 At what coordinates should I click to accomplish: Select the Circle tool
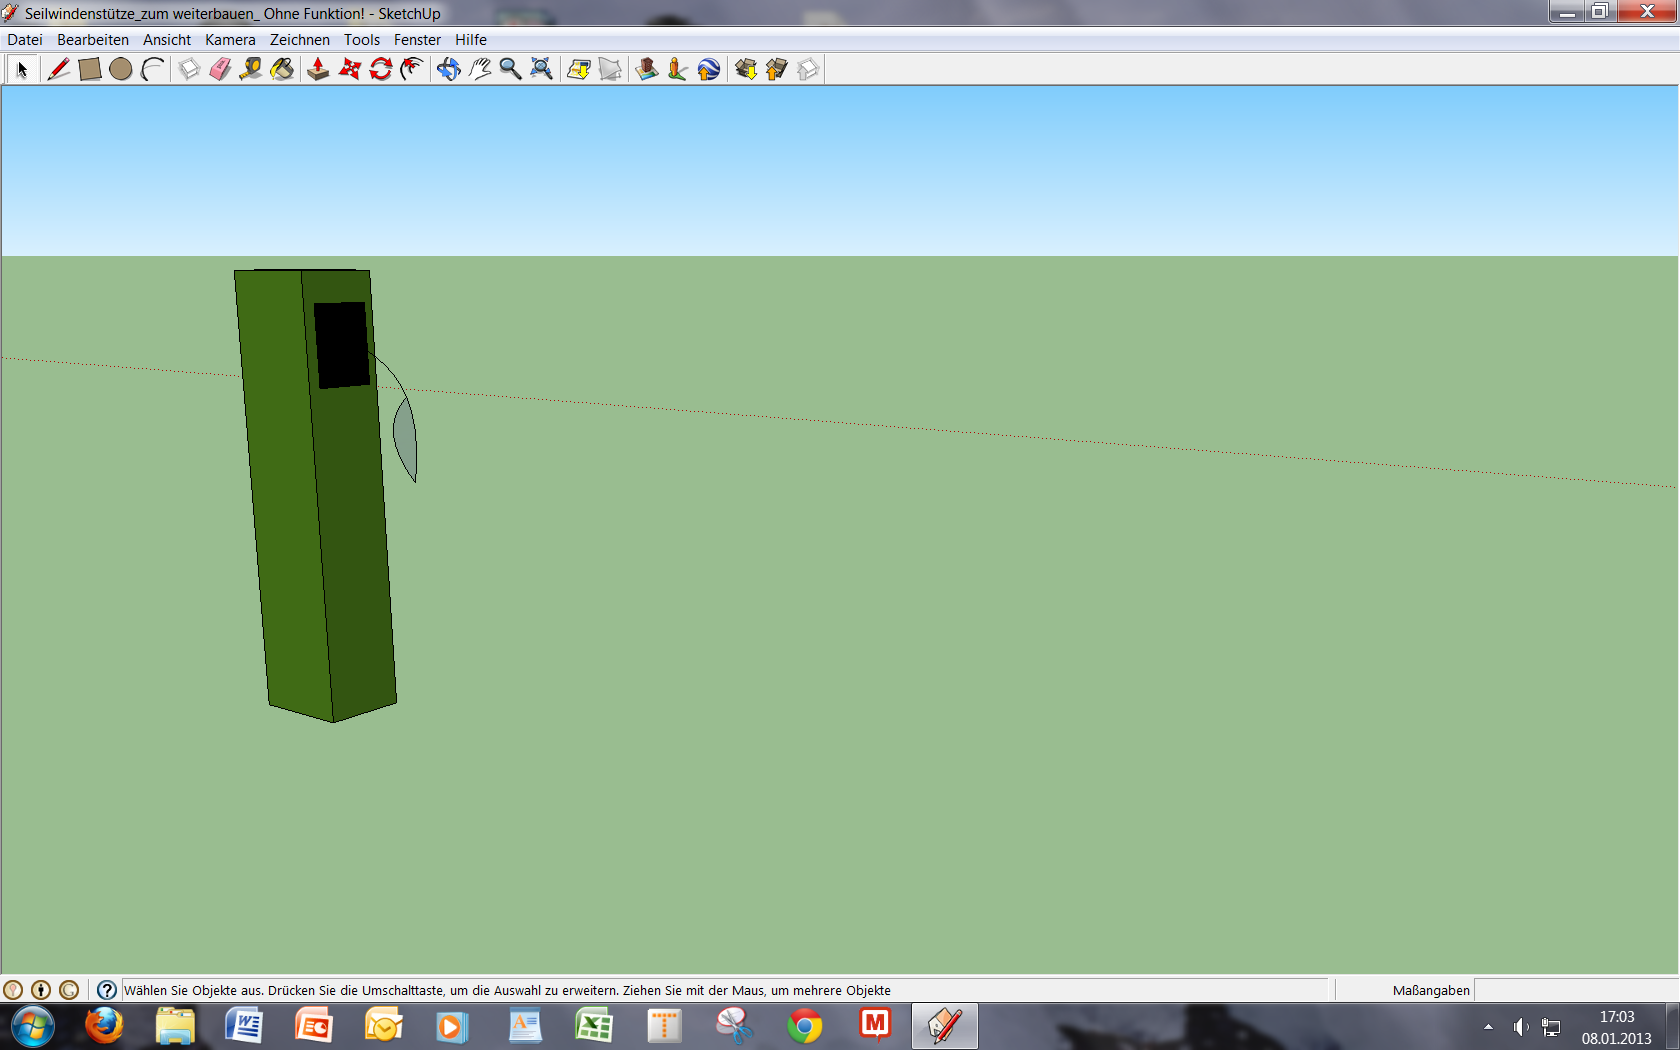(121, 69)
